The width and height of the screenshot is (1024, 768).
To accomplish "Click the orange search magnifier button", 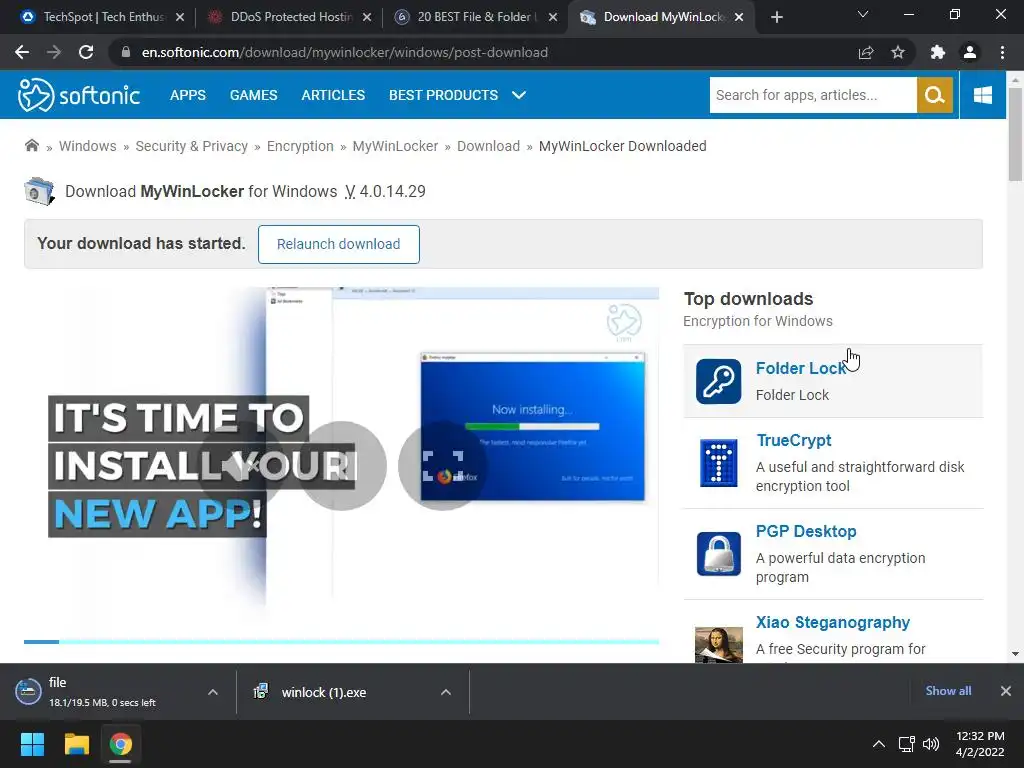I will coord(935,95).
